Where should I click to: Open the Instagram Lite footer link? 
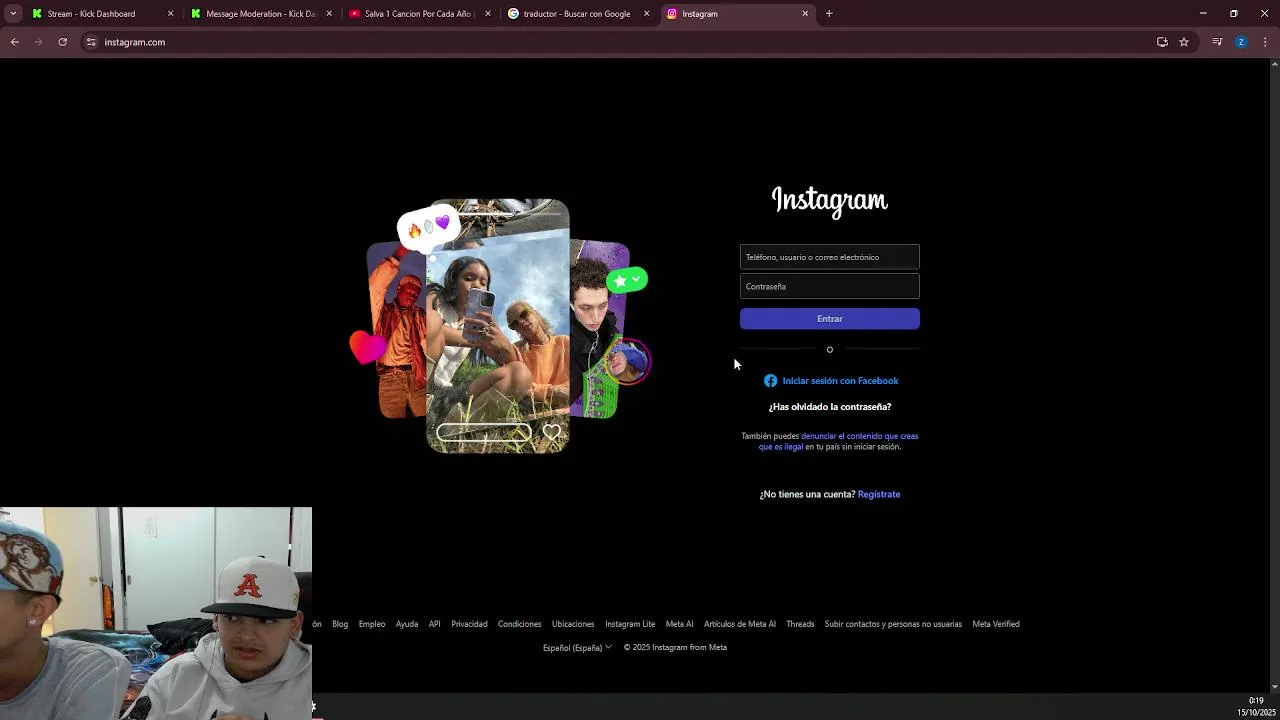(x=630, y=624)
